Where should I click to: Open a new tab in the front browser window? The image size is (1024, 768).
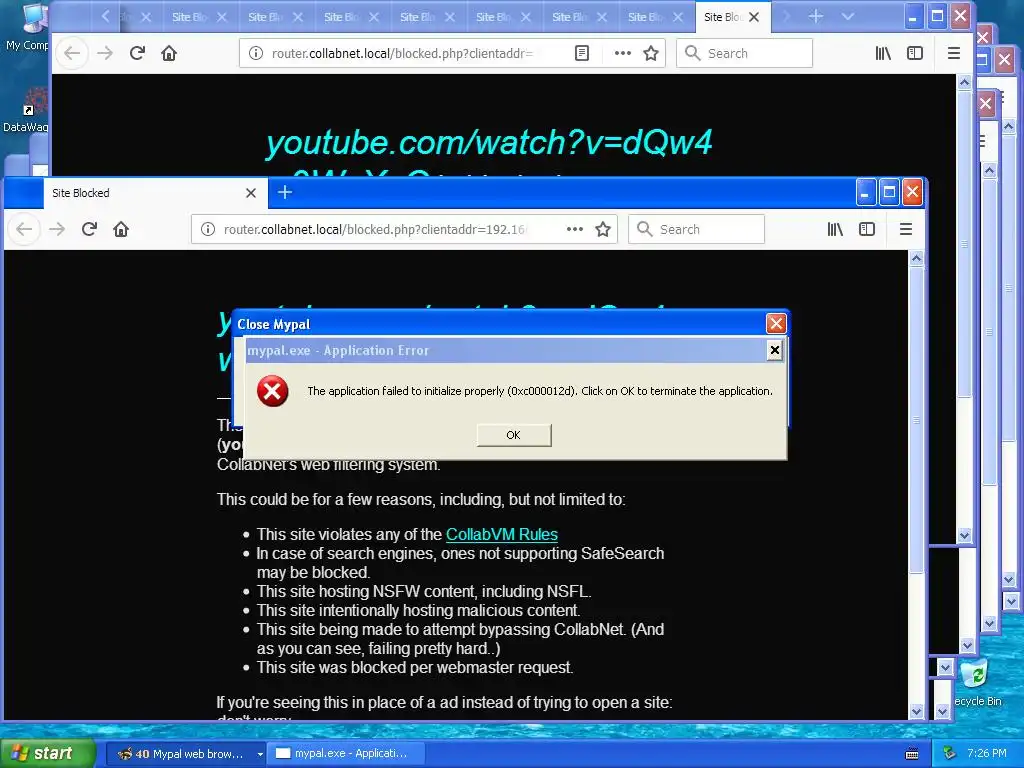pyautogui.click(x=285, y=193)
